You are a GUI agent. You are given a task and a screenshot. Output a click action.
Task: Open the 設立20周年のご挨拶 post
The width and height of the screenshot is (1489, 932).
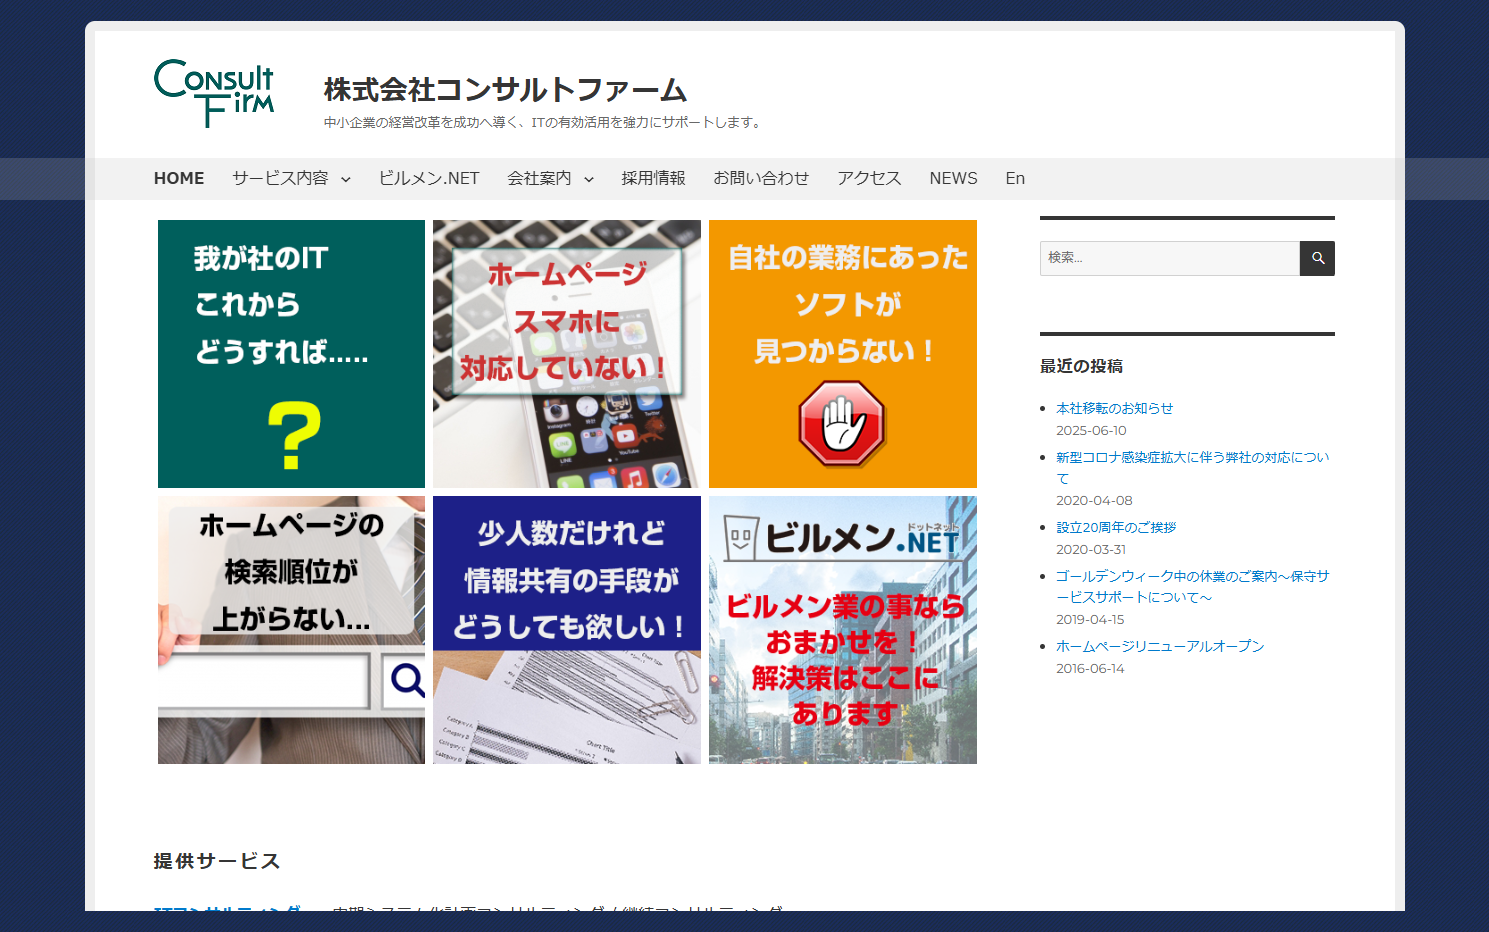[x=1115, y=527]
